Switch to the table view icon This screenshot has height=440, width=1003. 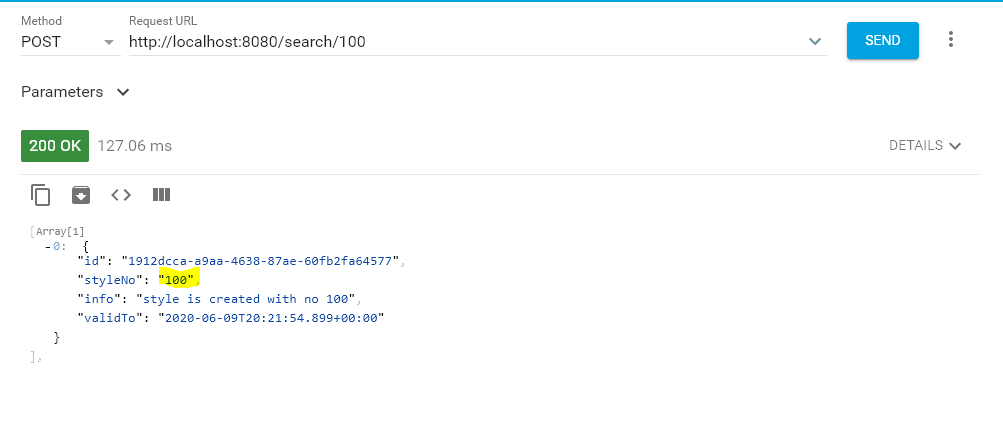pos(161,195)
